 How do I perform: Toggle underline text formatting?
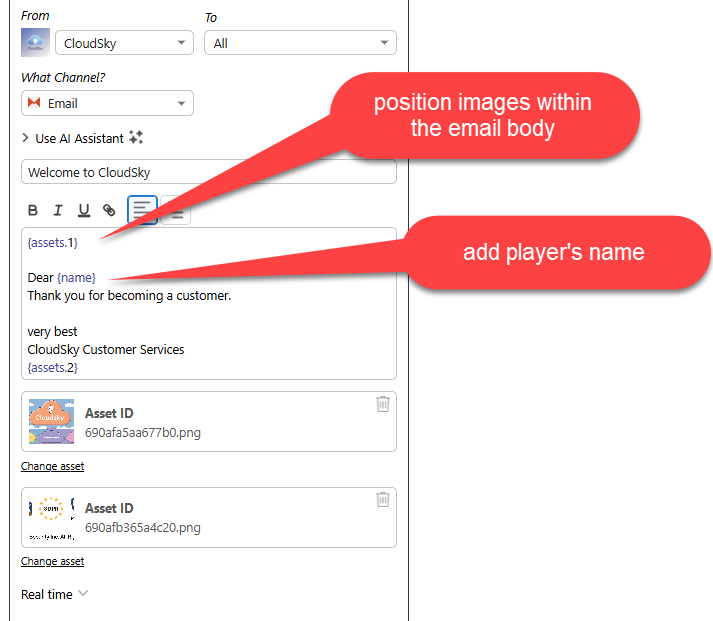click(x=84, y=210)
